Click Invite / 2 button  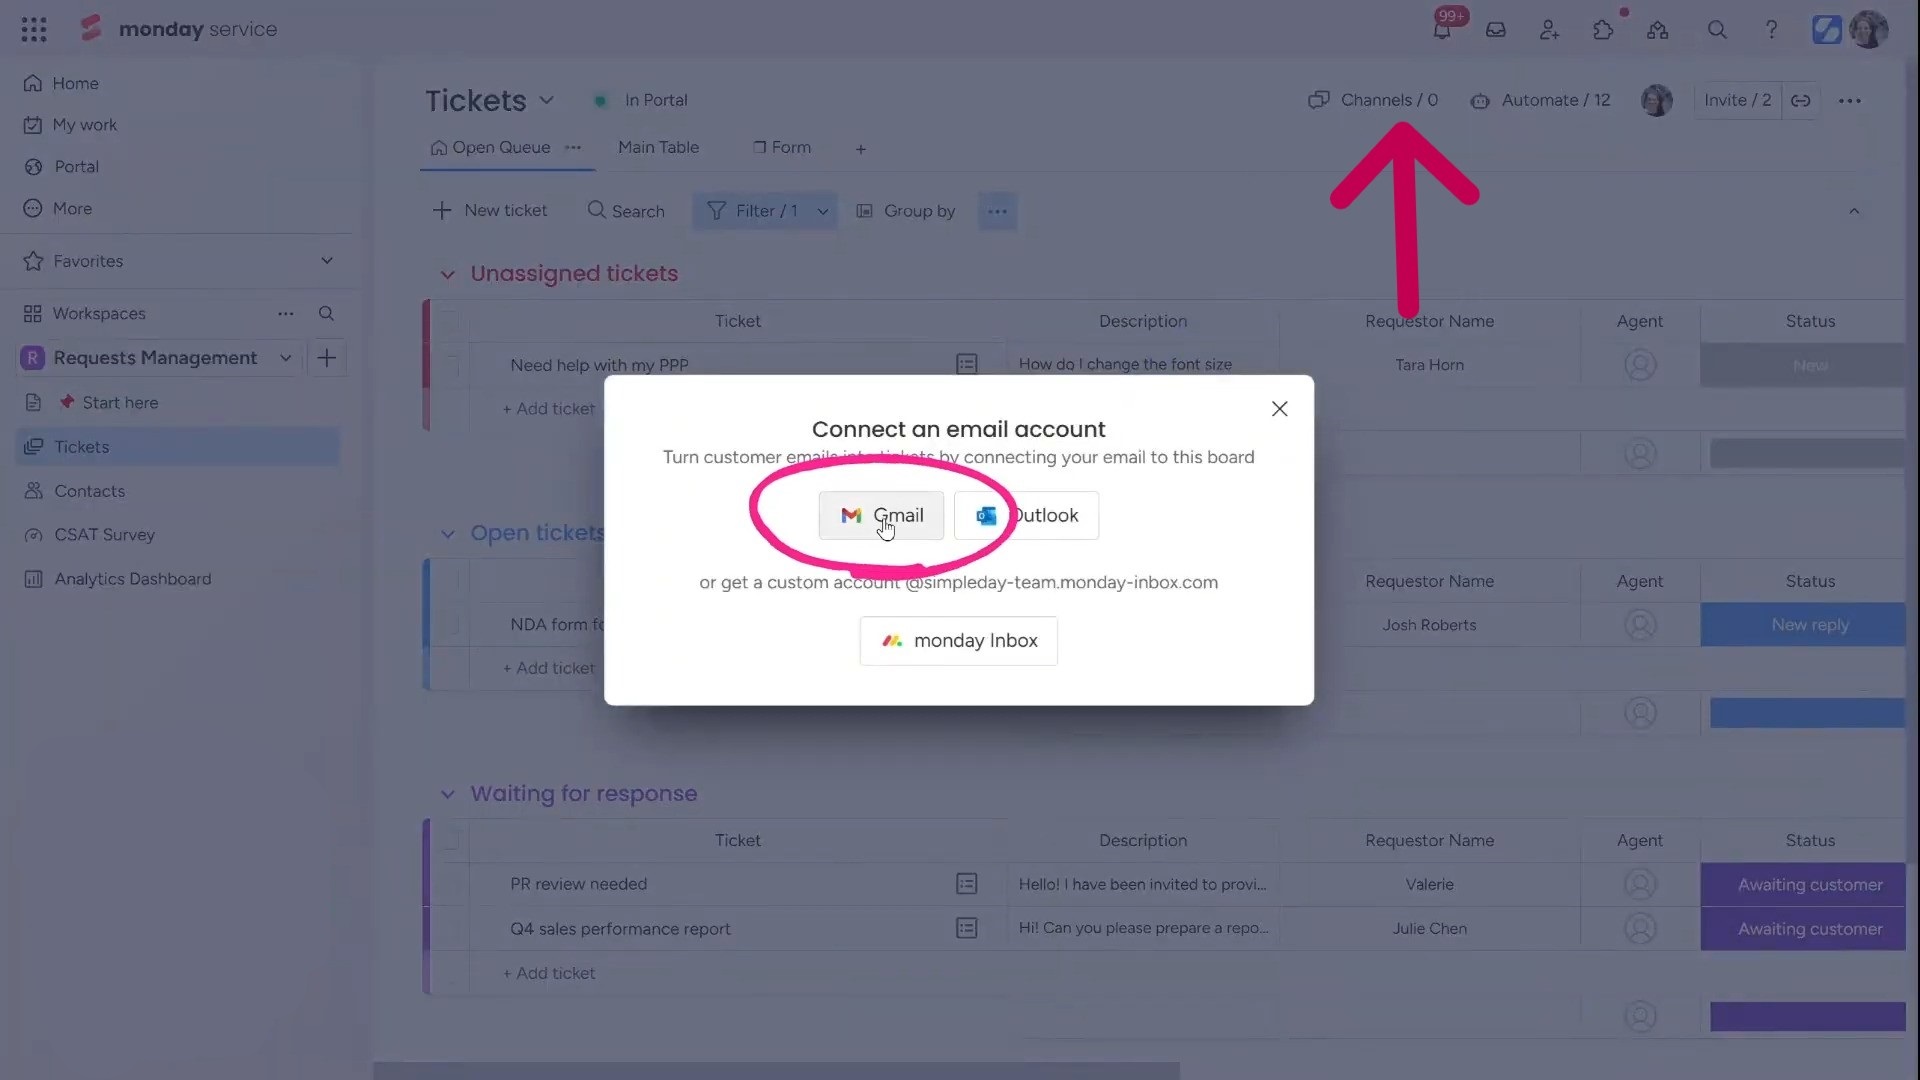[x=1738, y=100]
